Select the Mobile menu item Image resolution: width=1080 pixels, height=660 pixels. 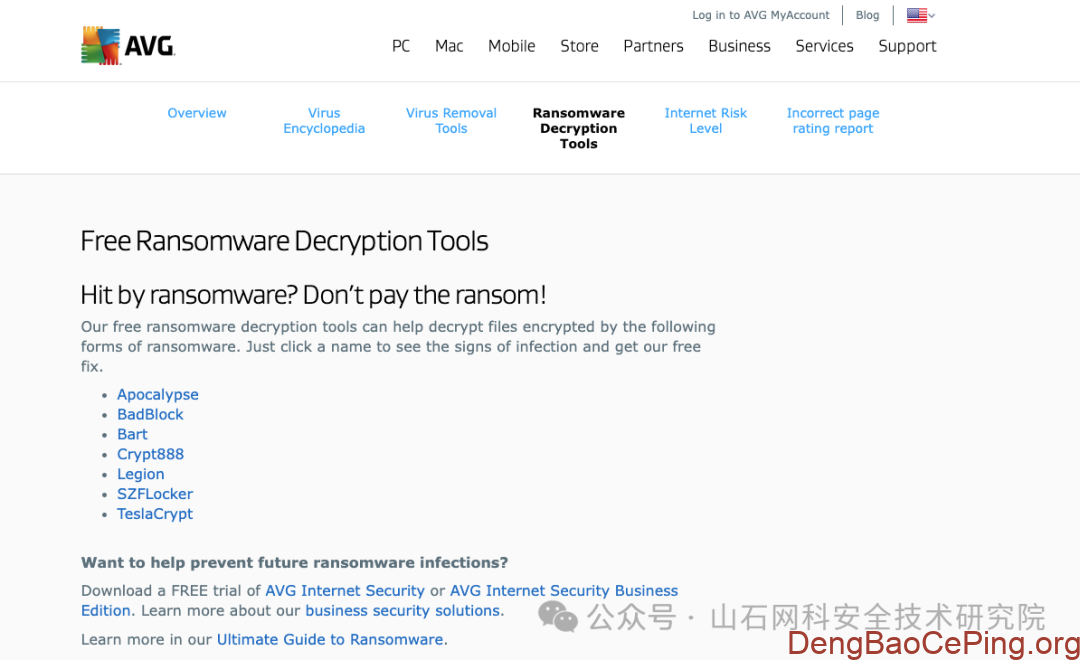click(512, 46)
